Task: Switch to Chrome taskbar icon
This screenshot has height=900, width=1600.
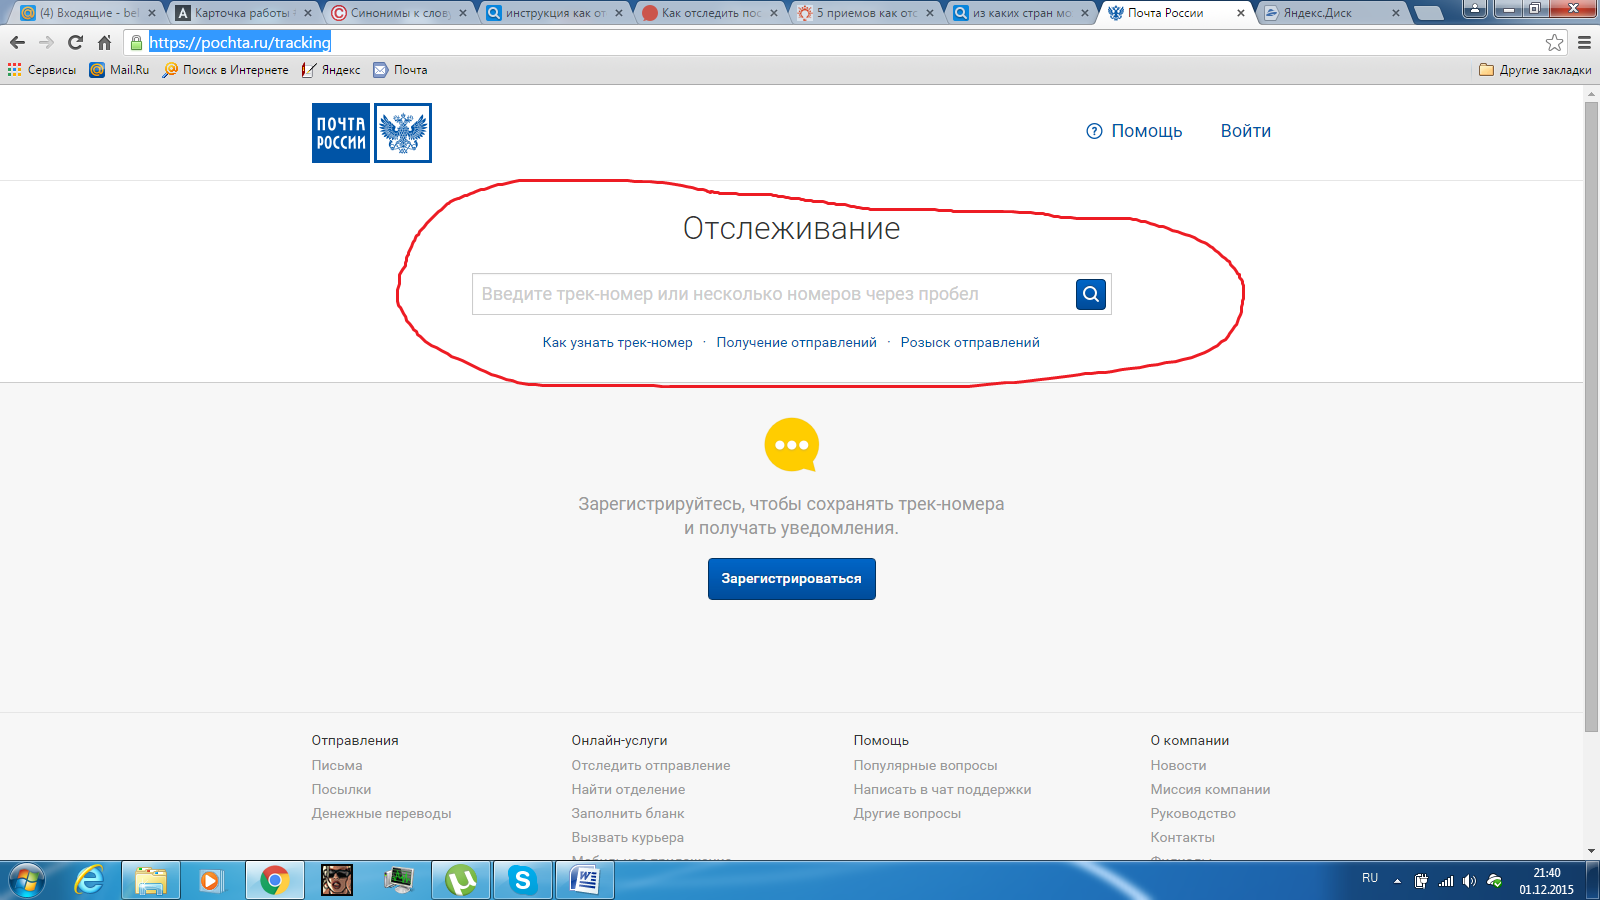Action: (x=274, y=880)
